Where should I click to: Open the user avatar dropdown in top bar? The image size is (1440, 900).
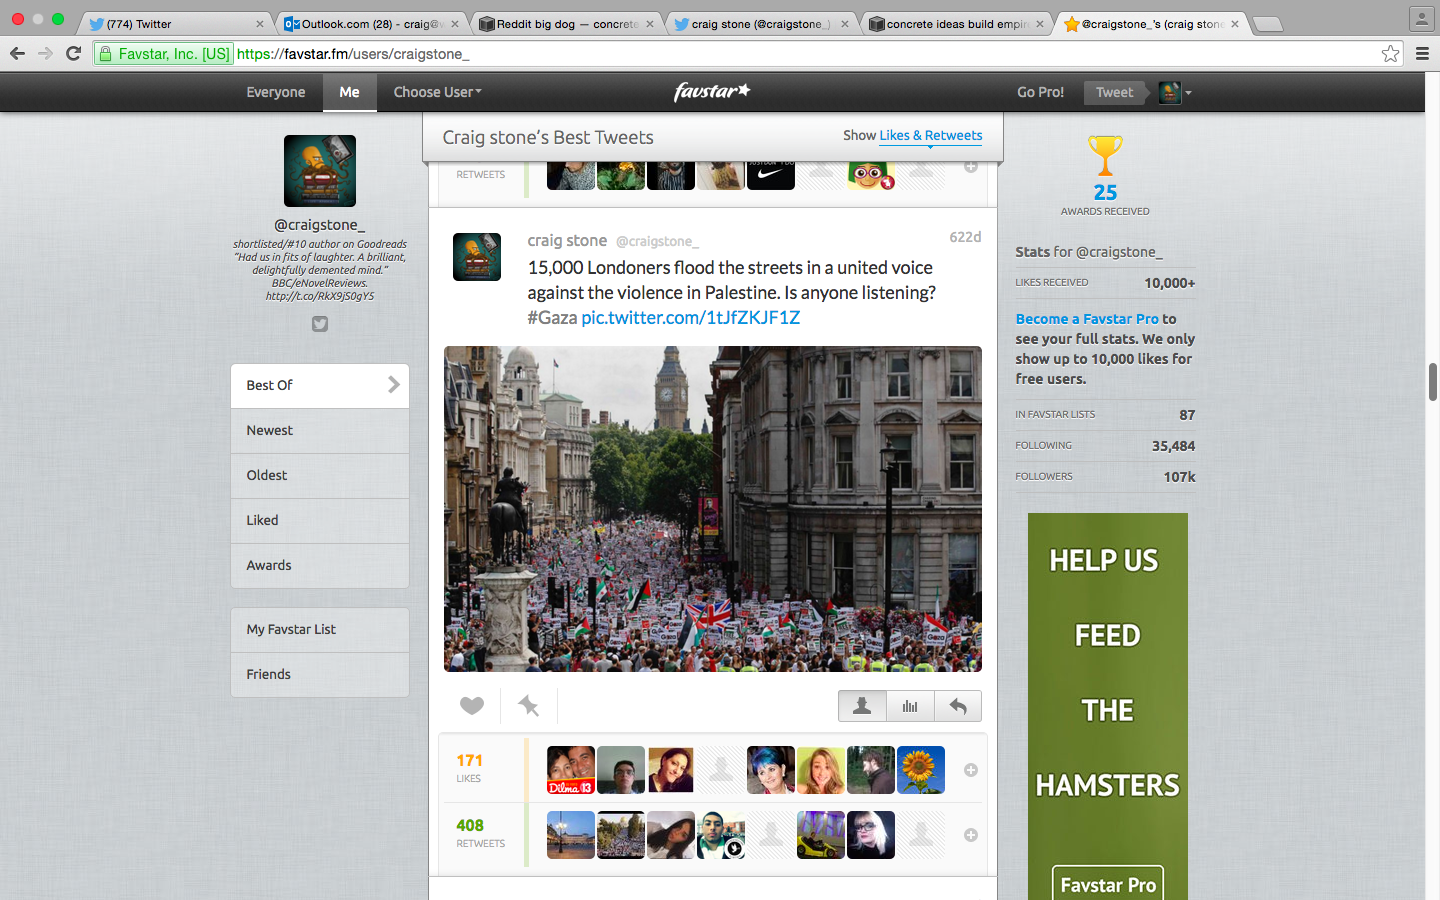pyautogui.click(x=1175, y=92)
